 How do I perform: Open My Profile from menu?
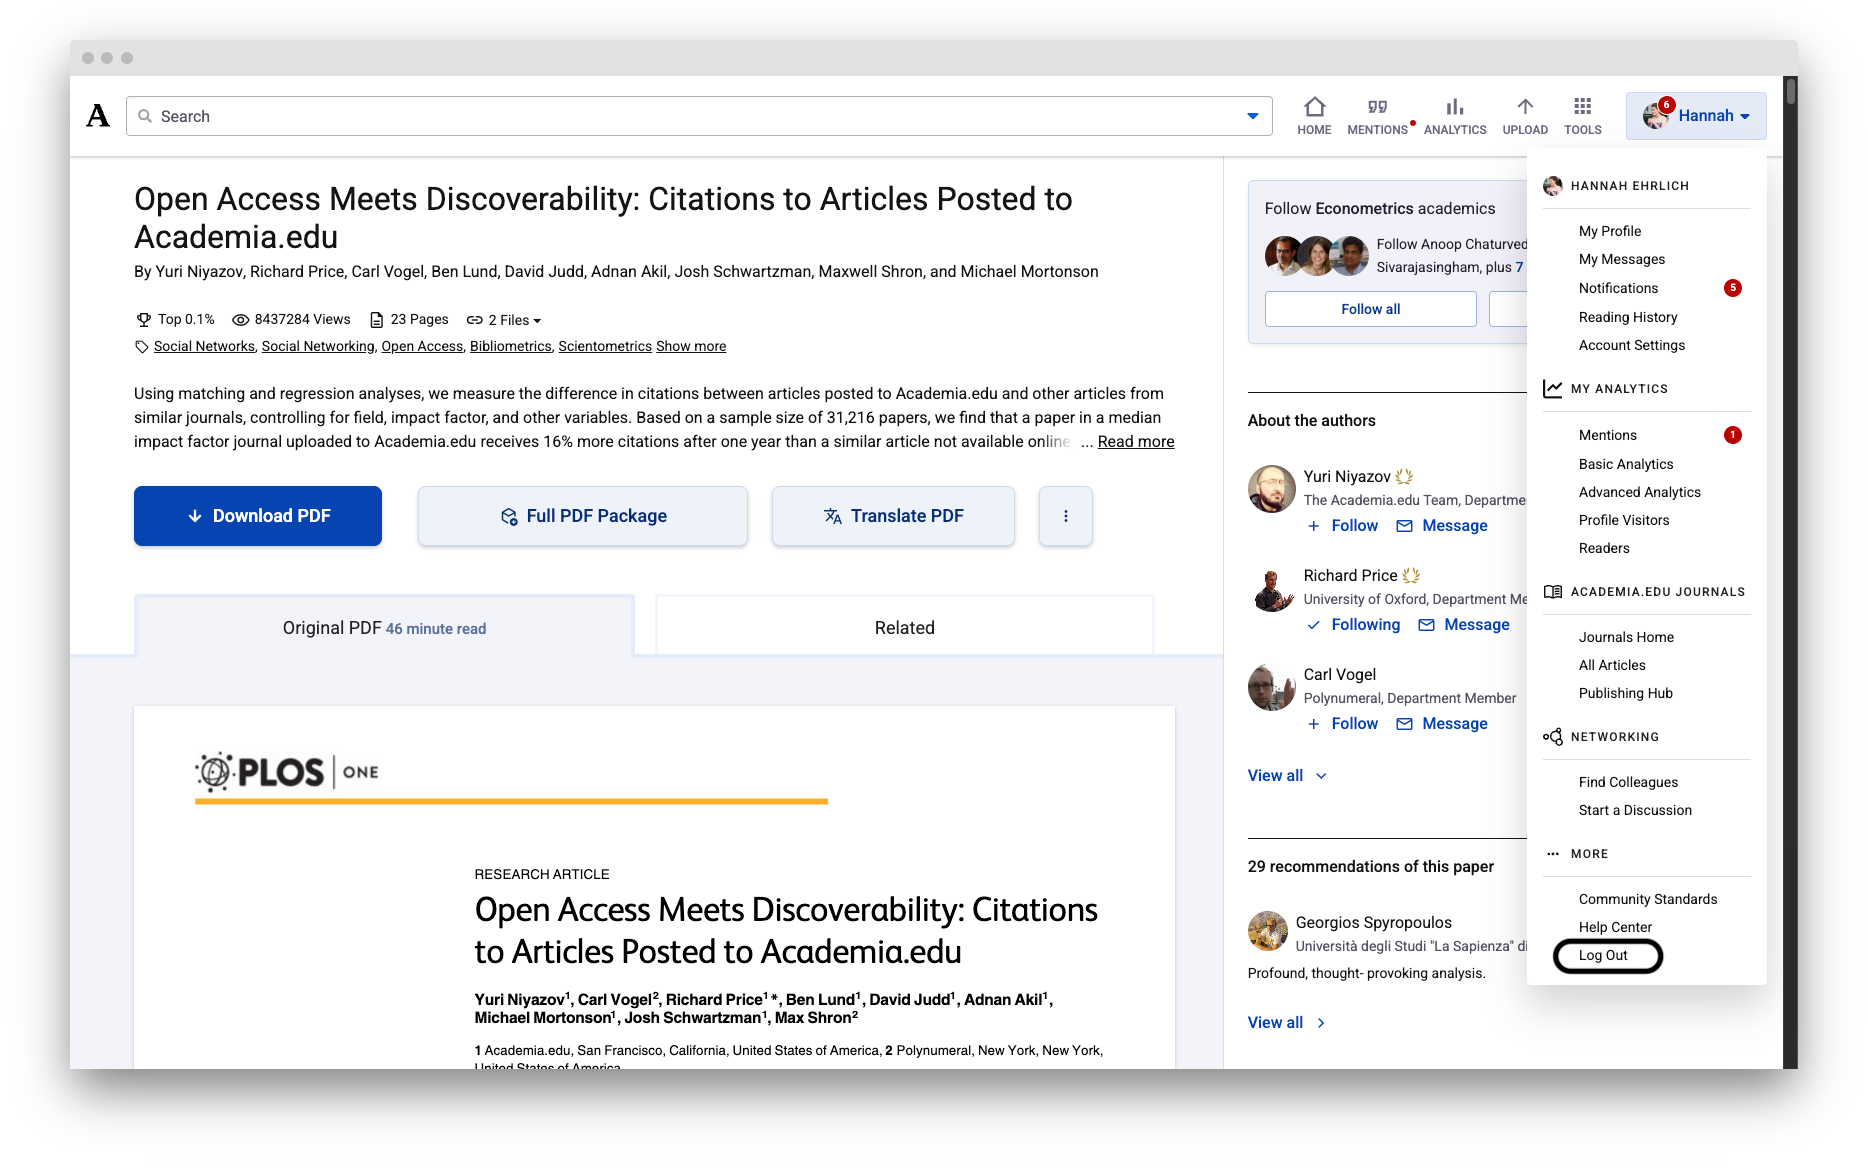point(1610,231)
